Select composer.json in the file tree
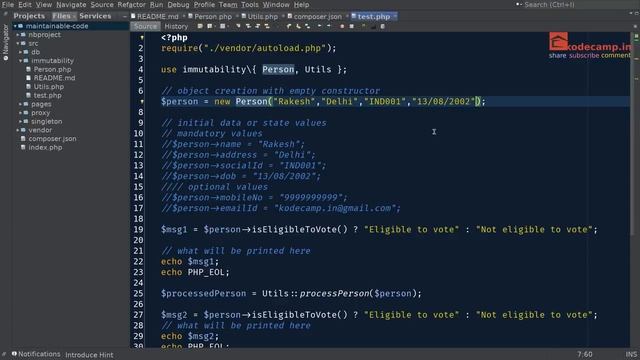This screenshot has width=640, height=360. (52, 139)
